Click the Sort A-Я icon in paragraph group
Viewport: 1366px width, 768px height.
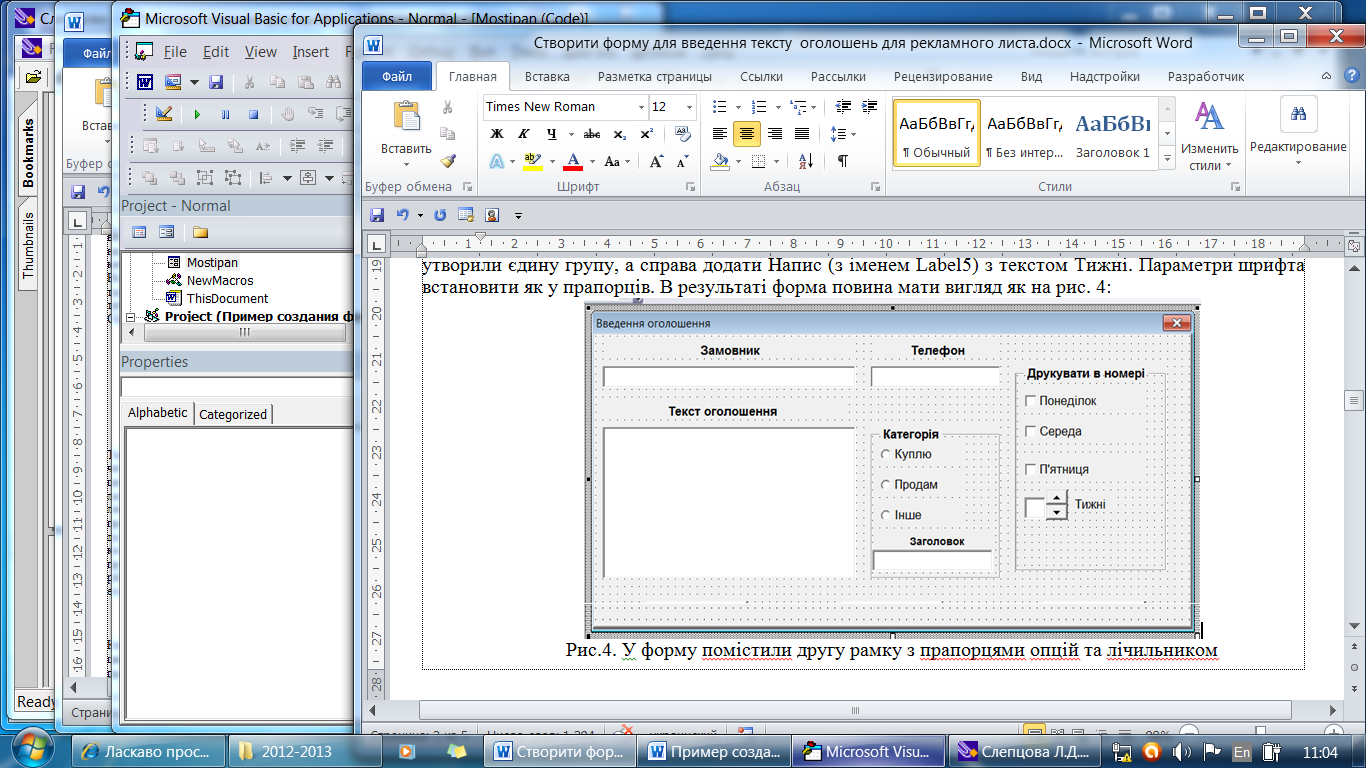806,161
